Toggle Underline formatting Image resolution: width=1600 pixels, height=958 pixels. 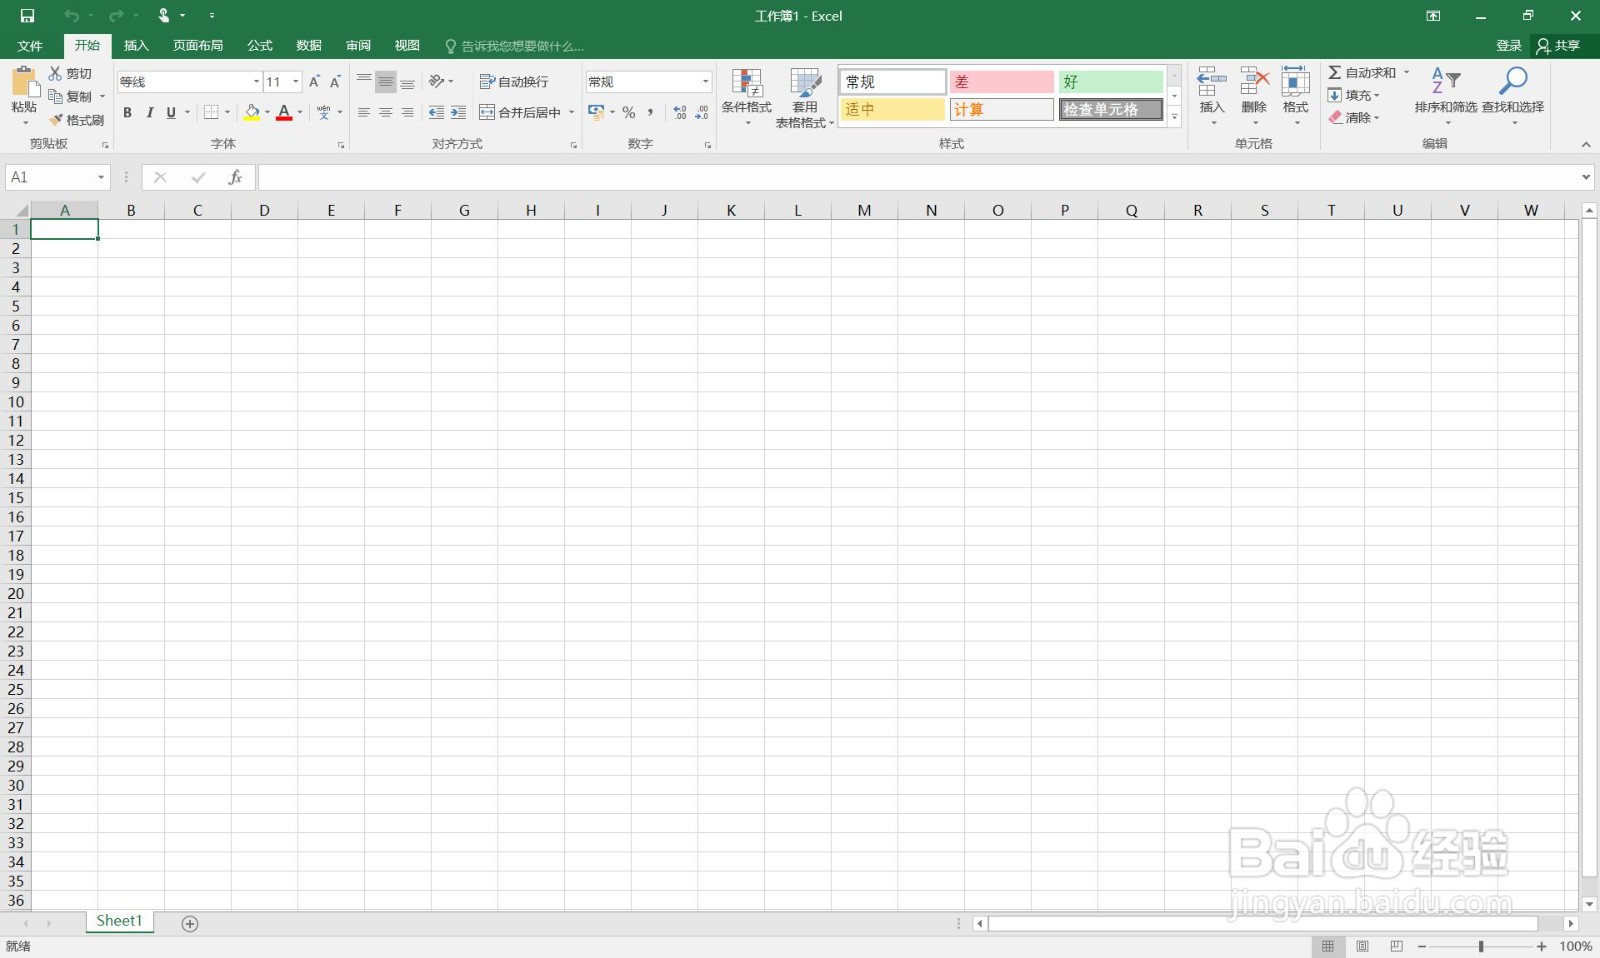171,113
